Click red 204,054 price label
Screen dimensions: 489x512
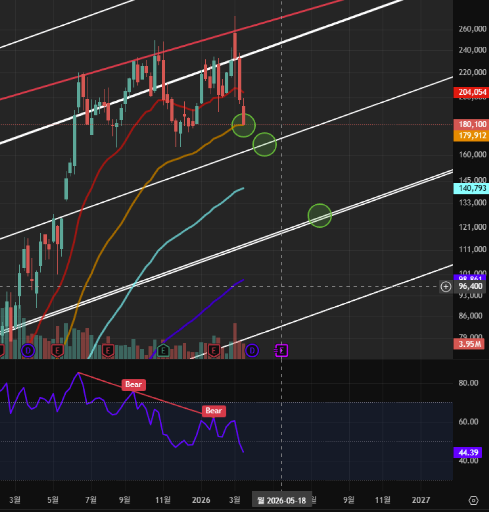click(x=471, y=92)
